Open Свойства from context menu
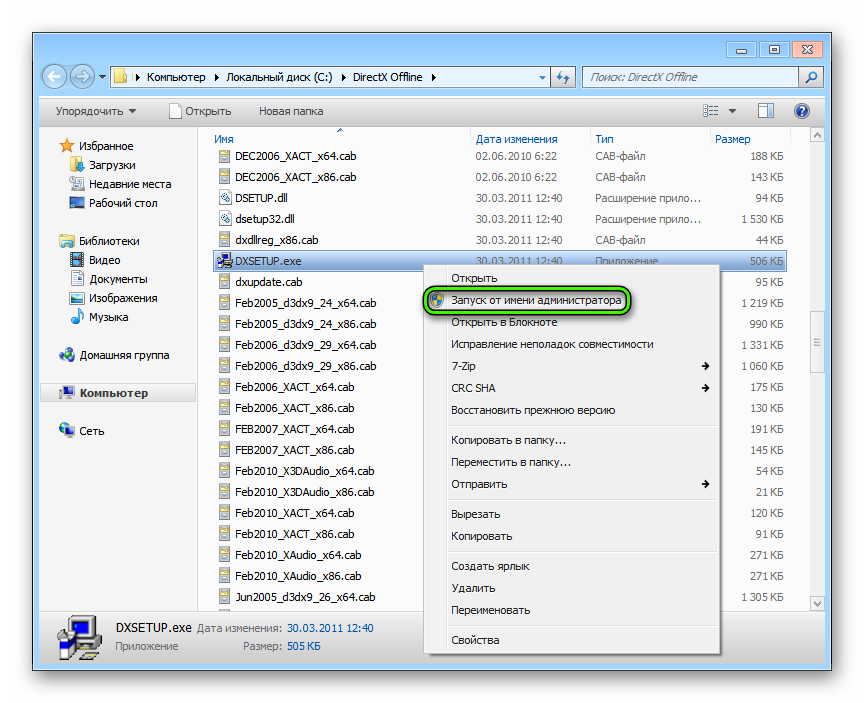The width and height of the screenshot is (864, 703). 571,640
